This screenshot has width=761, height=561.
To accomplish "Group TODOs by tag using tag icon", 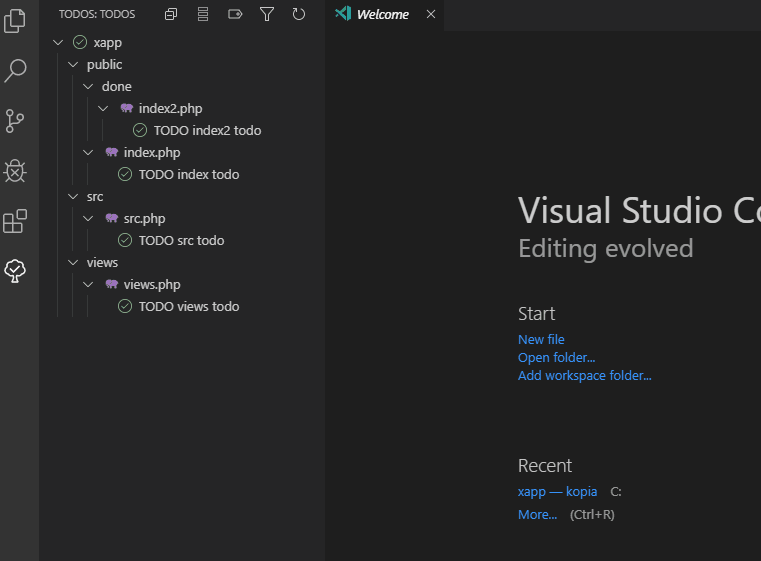I will [235, 15].
